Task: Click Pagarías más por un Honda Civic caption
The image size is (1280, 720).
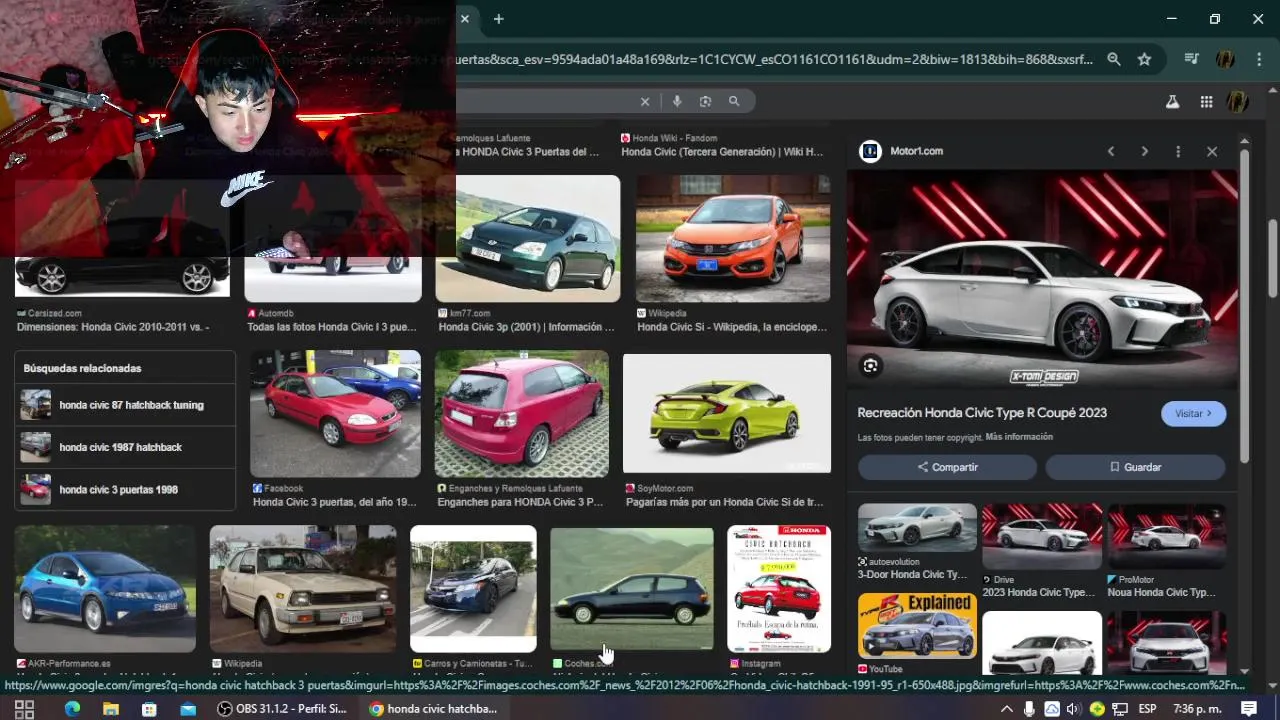Action: pyautogui.click(x=725, y=502)
